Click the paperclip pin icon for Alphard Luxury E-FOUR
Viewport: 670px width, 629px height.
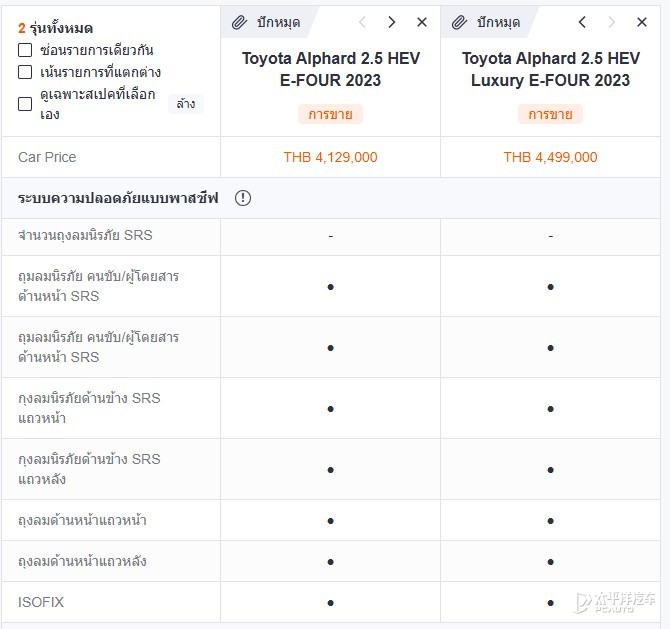tap(459, 22)
